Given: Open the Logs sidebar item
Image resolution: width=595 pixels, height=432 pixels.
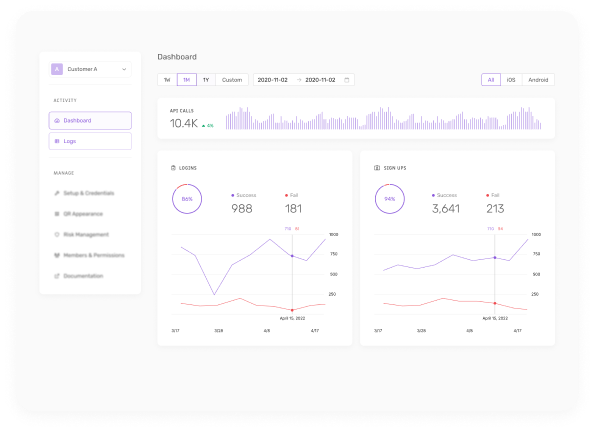Looking at the screenshot, I should [90, 141].
